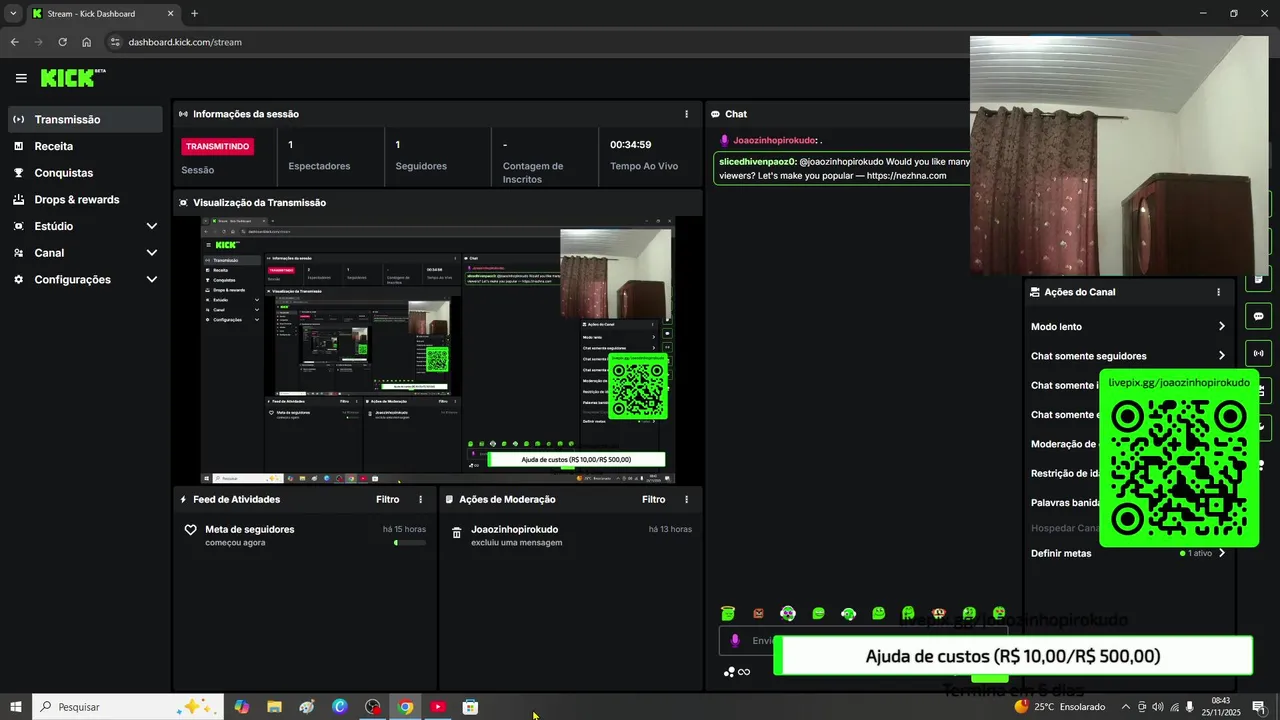This screenshot has height=720, width=1280.
Task: Open the Definir metas setting
Action: point(1128,553)
